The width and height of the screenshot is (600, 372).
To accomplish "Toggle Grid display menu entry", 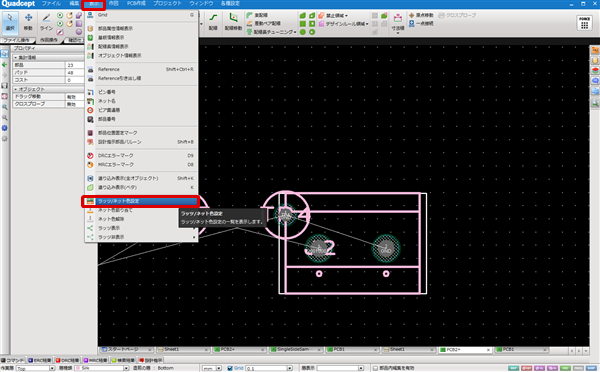I will (x=141, y=15).
